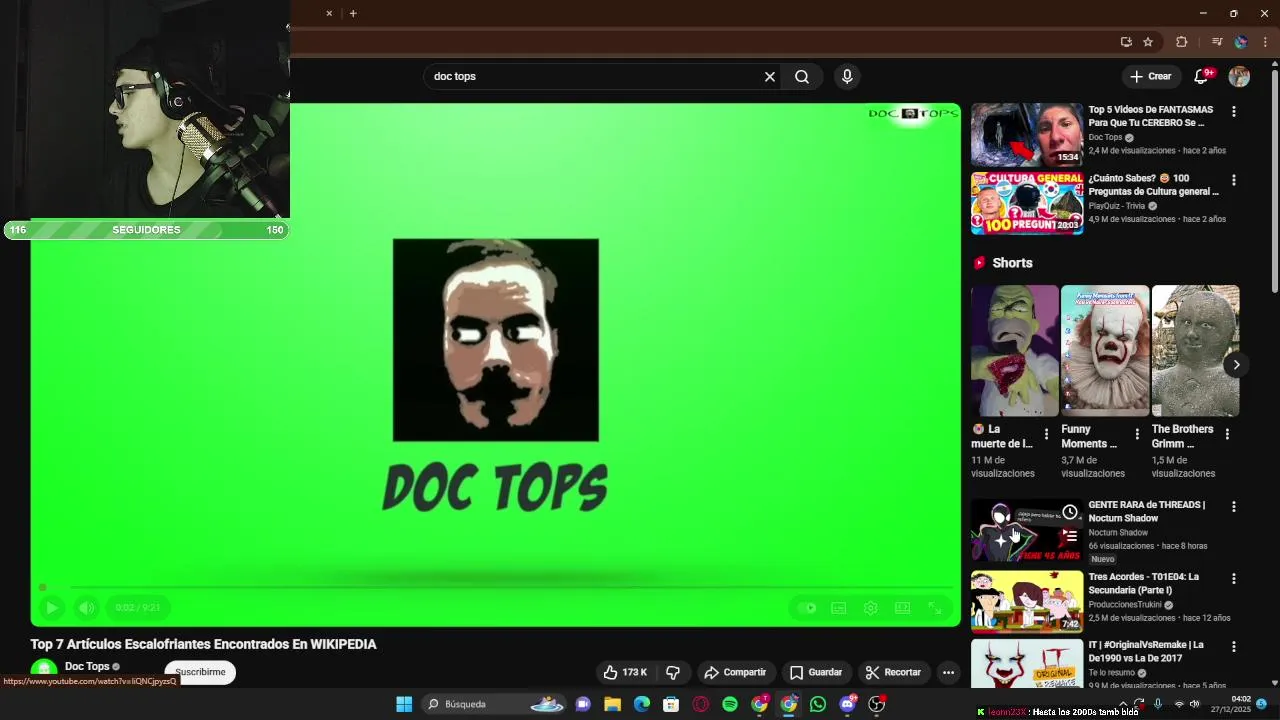Open 'IT | #OriginalVsRemake' video title
Image resolution: width=1280 pixels, height=720 pixels.
pyautogui.click(x=1146, y=652)
